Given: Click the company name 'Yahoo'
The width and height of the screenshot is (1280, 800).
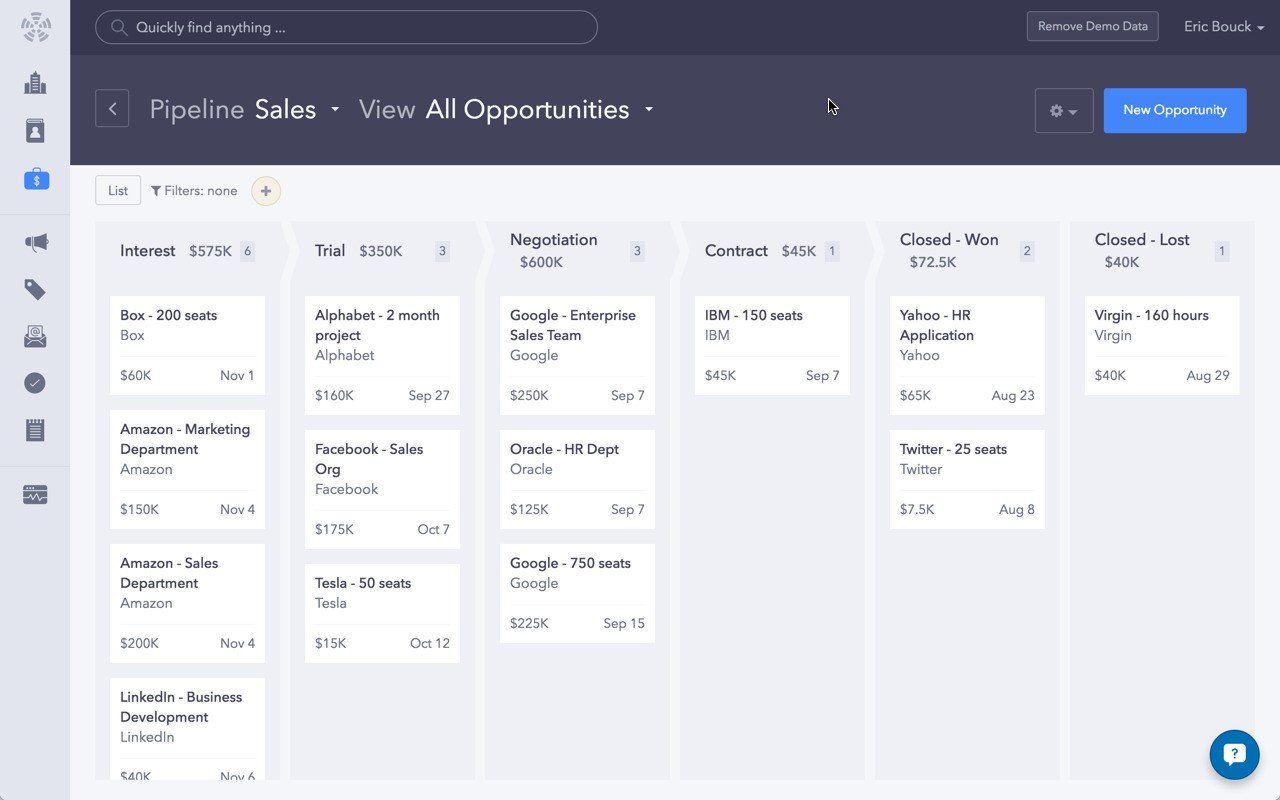Looking at the screenshot, I should (920, 356).
